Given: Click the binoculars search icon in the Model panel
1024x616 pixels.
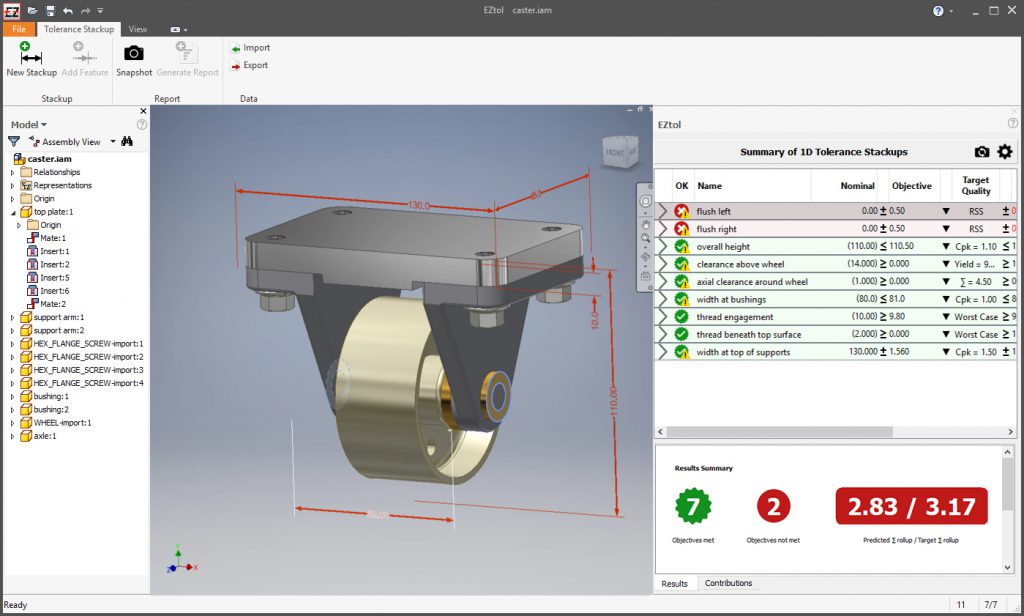Looking at the screenshot, I should (x=126, y=142).
